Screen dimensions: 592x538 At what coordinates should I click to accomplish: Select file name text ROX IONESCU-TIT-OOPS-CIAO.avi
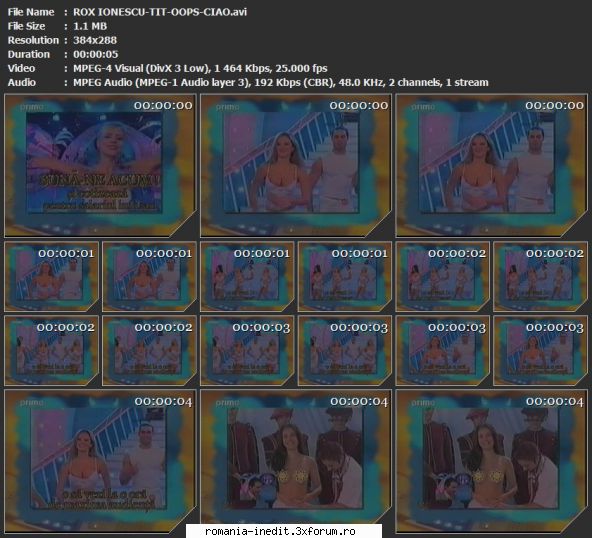[160, 12]
